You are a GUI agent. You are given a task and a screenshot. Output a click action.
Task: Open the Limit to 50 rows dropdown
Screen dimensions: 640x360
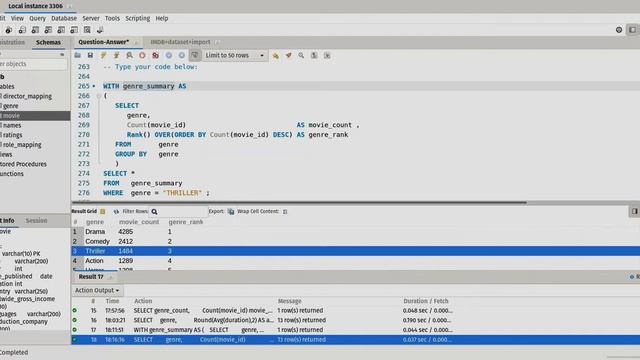point(234,55)
